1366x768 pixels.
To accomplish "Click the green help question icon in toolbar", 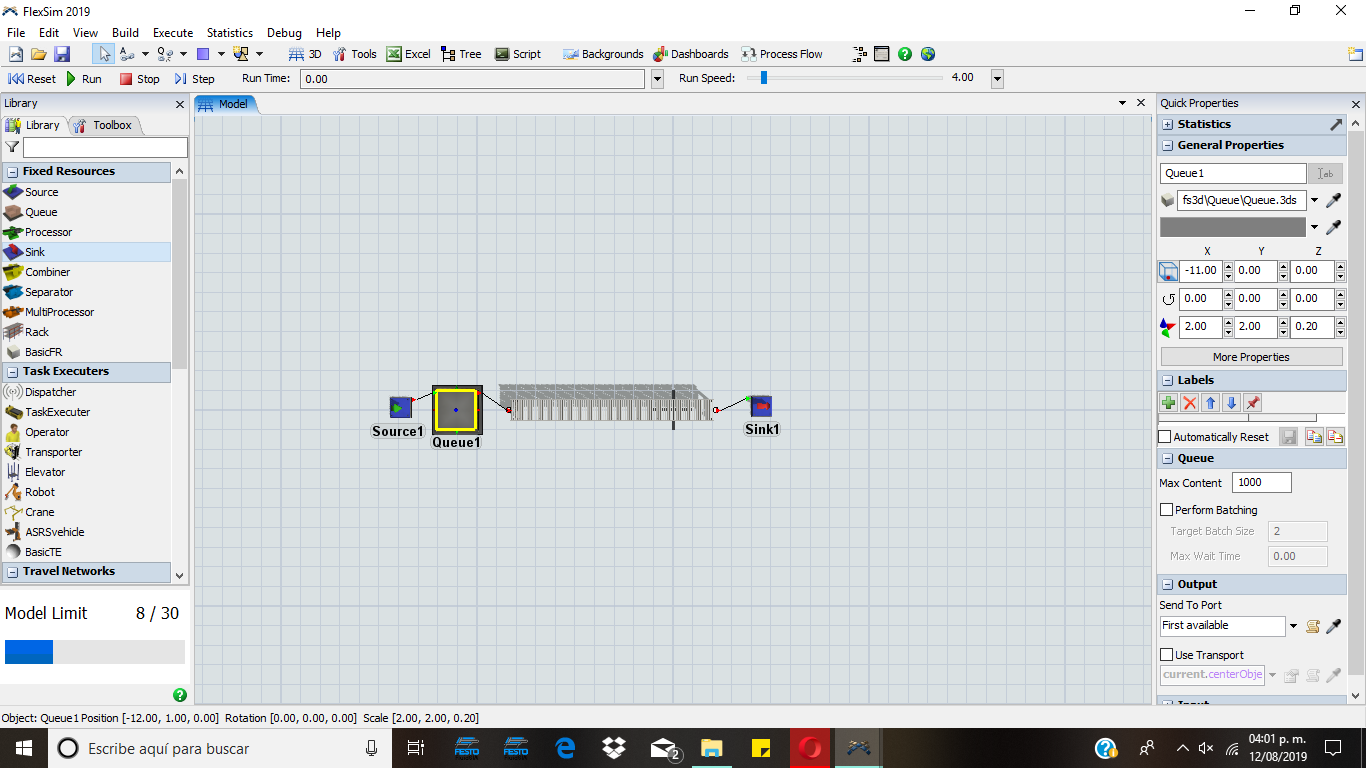I will [905, 54].
